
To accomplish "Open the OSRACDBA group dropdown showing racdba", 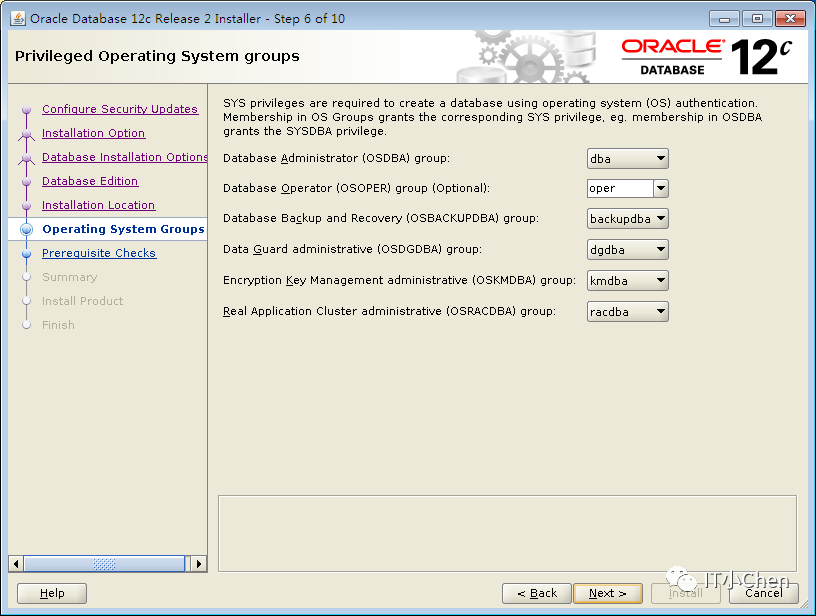I will click(x=628, y=312).
